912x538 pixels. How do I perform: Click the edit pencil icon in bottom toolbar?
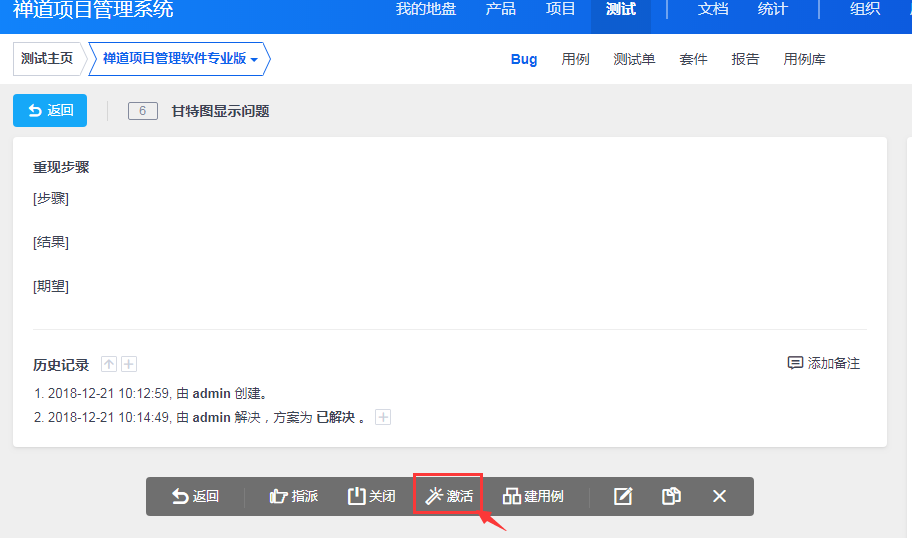pos(623,496)
